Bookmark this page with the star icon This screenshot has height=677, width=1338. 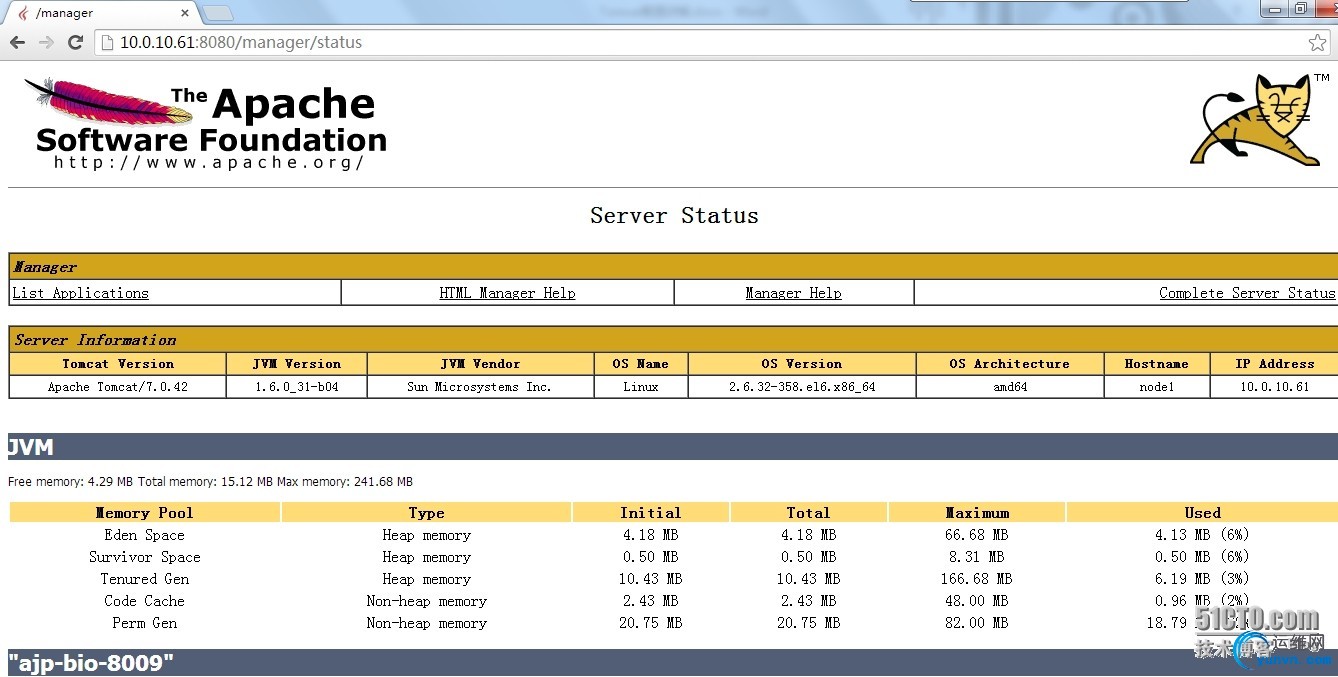(1318, 43)
